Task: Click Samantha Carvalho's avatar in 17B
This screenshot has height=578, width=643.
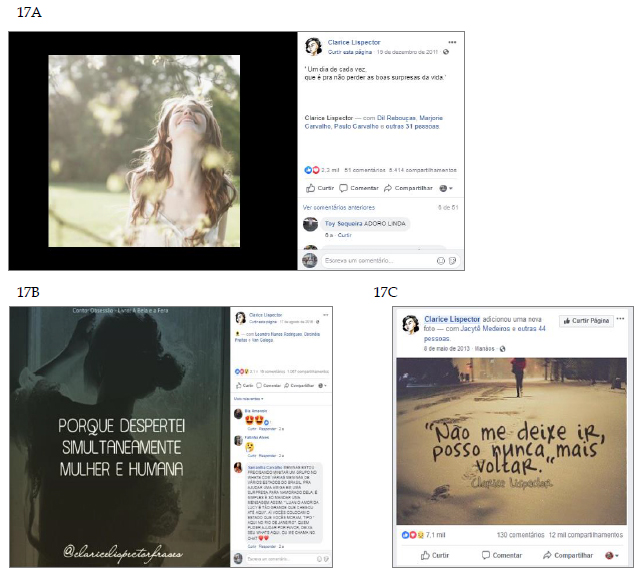Action: 238,468
